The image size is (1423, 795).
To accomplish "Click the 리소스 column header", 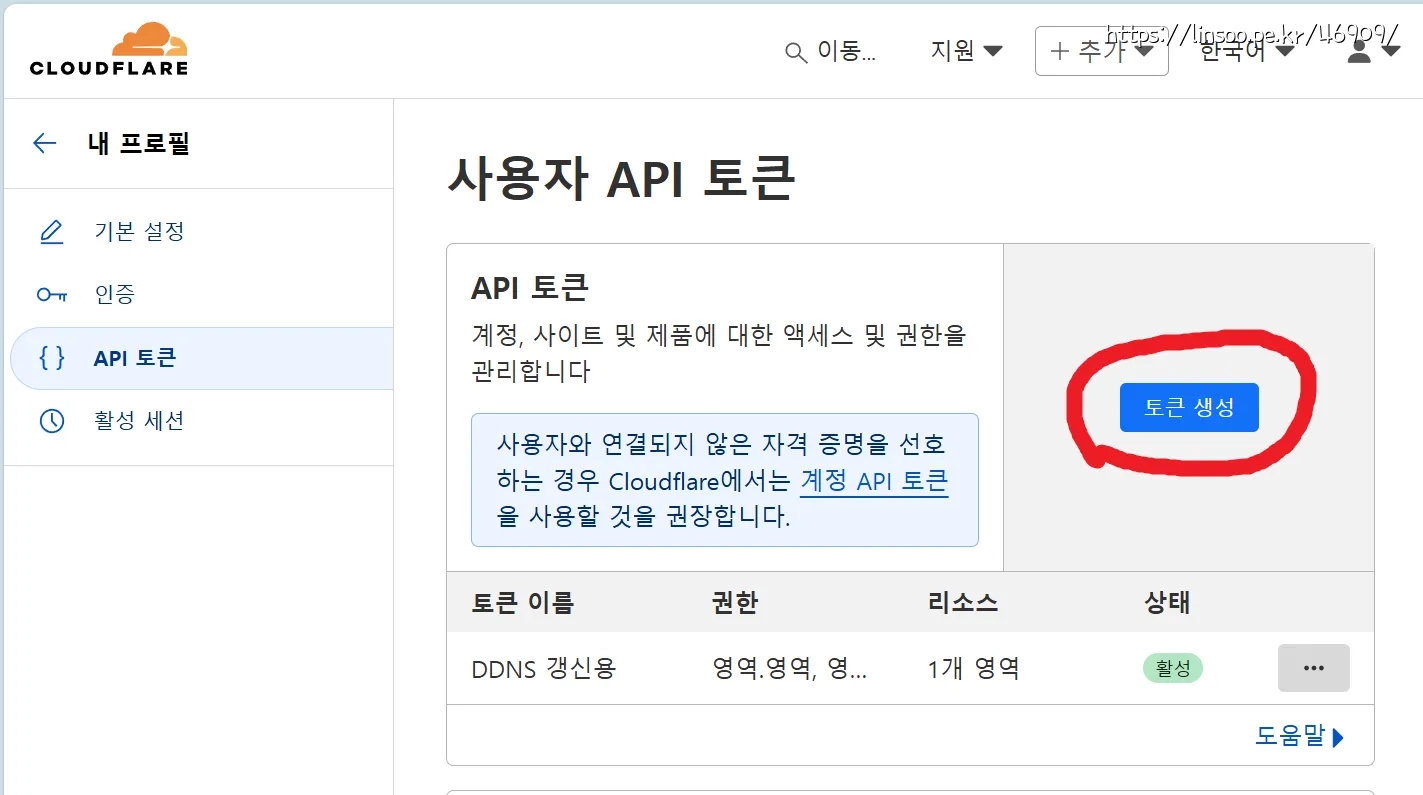I will pos(963,603).
